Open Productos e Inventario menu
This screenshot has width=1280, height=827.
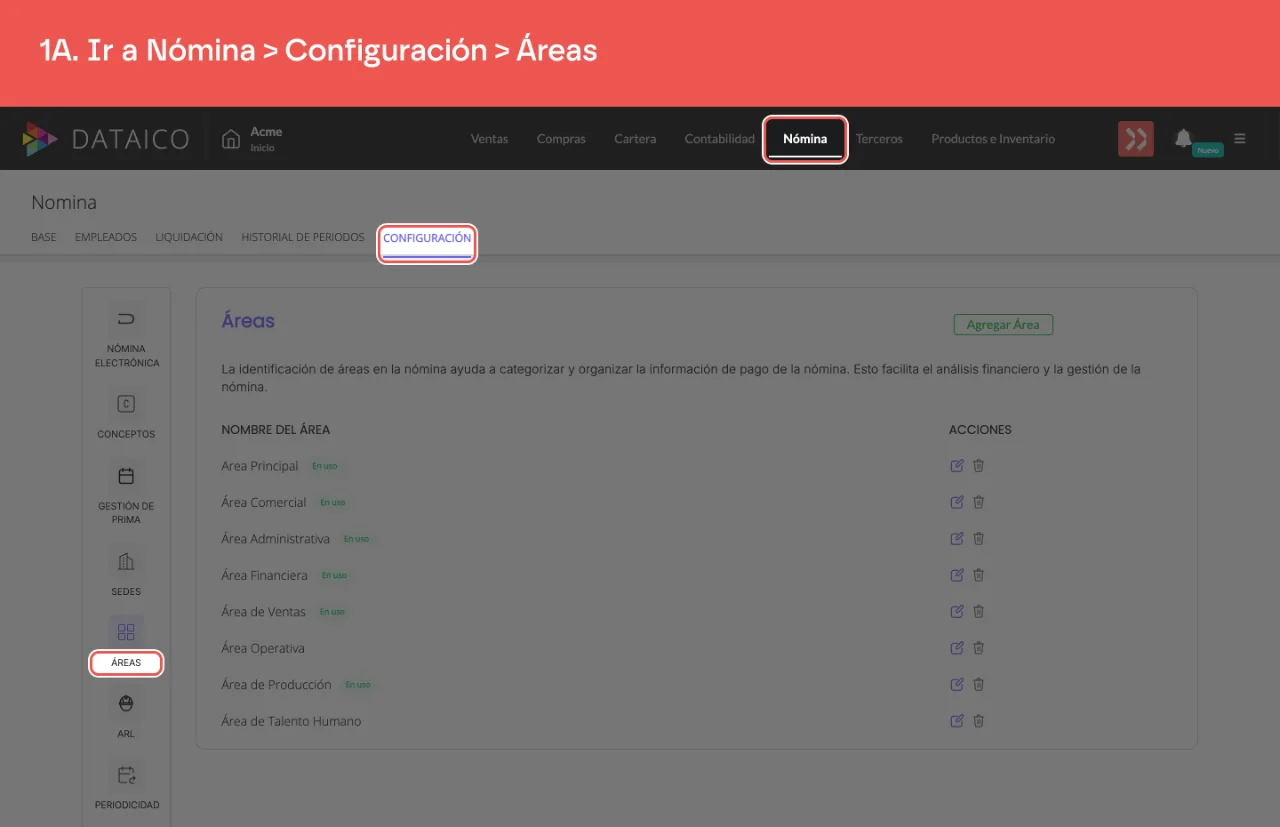tap(993, 139)
